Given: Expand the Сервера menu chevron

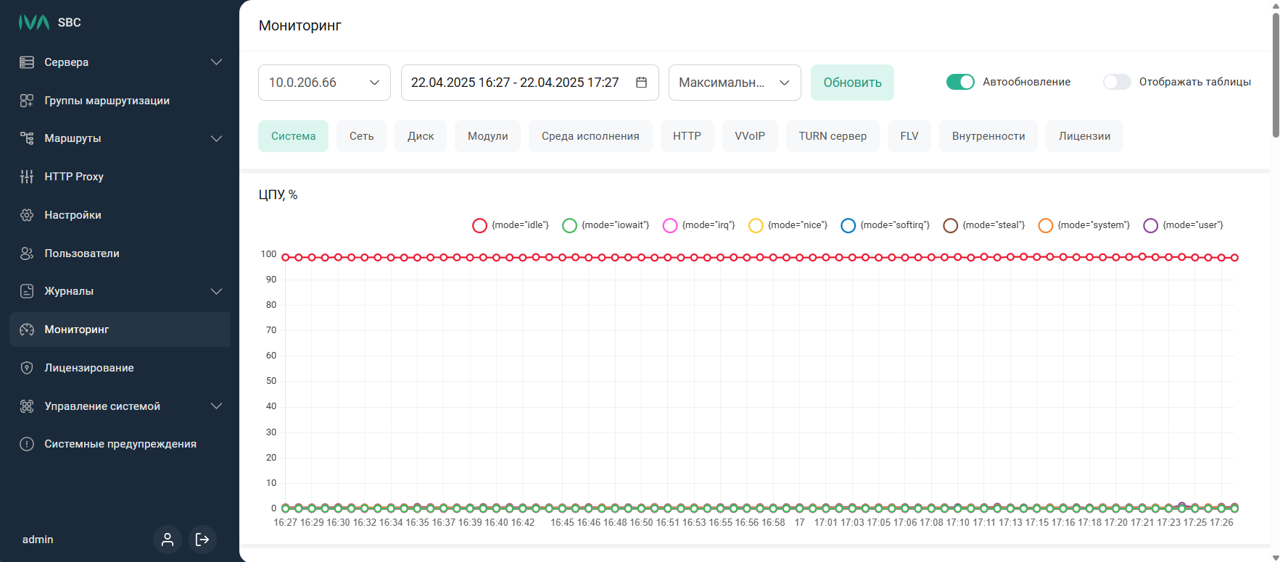Looking at the screenshot, I should click(x=216, y=62).
